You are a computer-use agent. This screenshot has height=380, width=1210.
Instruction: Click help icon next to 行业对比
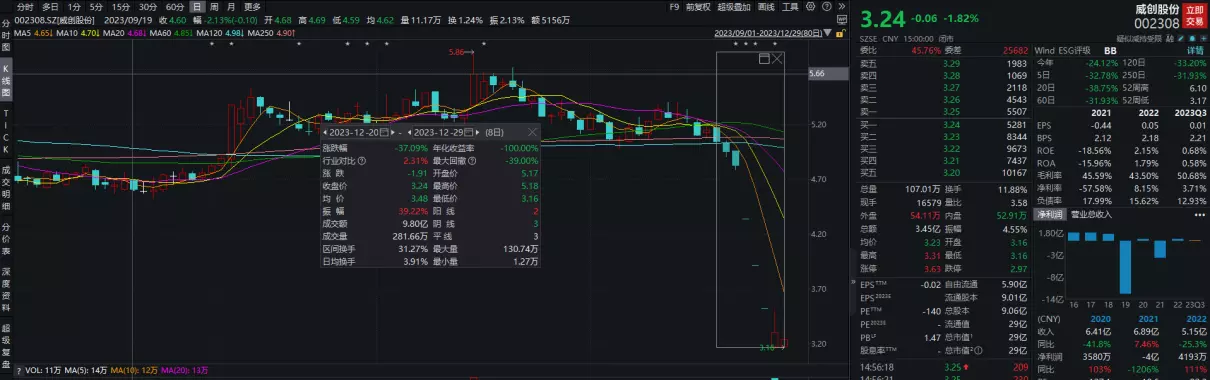(x=362, y=161)
